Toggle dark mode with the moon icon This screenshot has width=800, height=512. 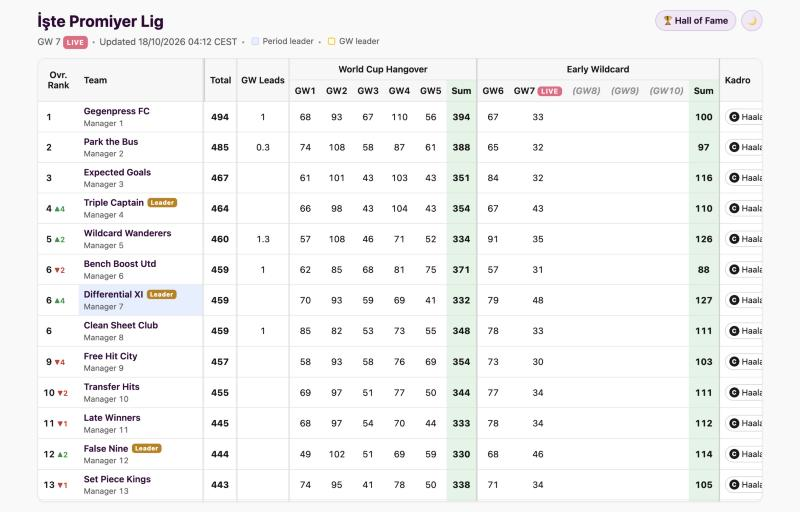pos(752,21)
